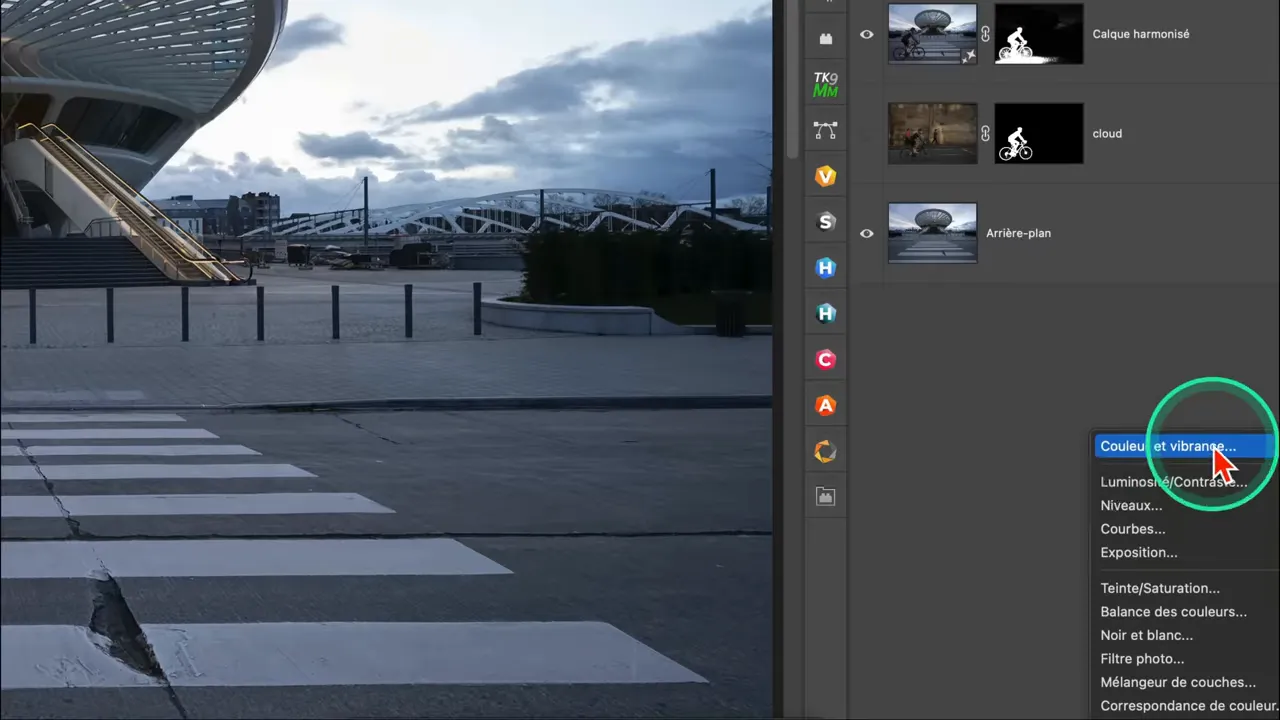Click the orange V hexagon plugin icon
The width and height of the screenshot is (1280, 720).
(825, 176)
